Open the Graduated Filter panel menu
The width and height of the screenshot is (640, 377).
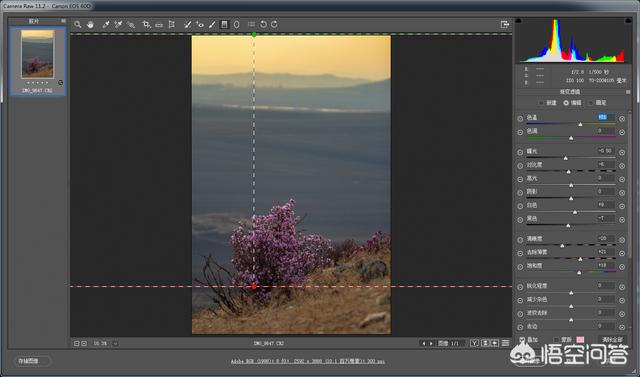628,92
